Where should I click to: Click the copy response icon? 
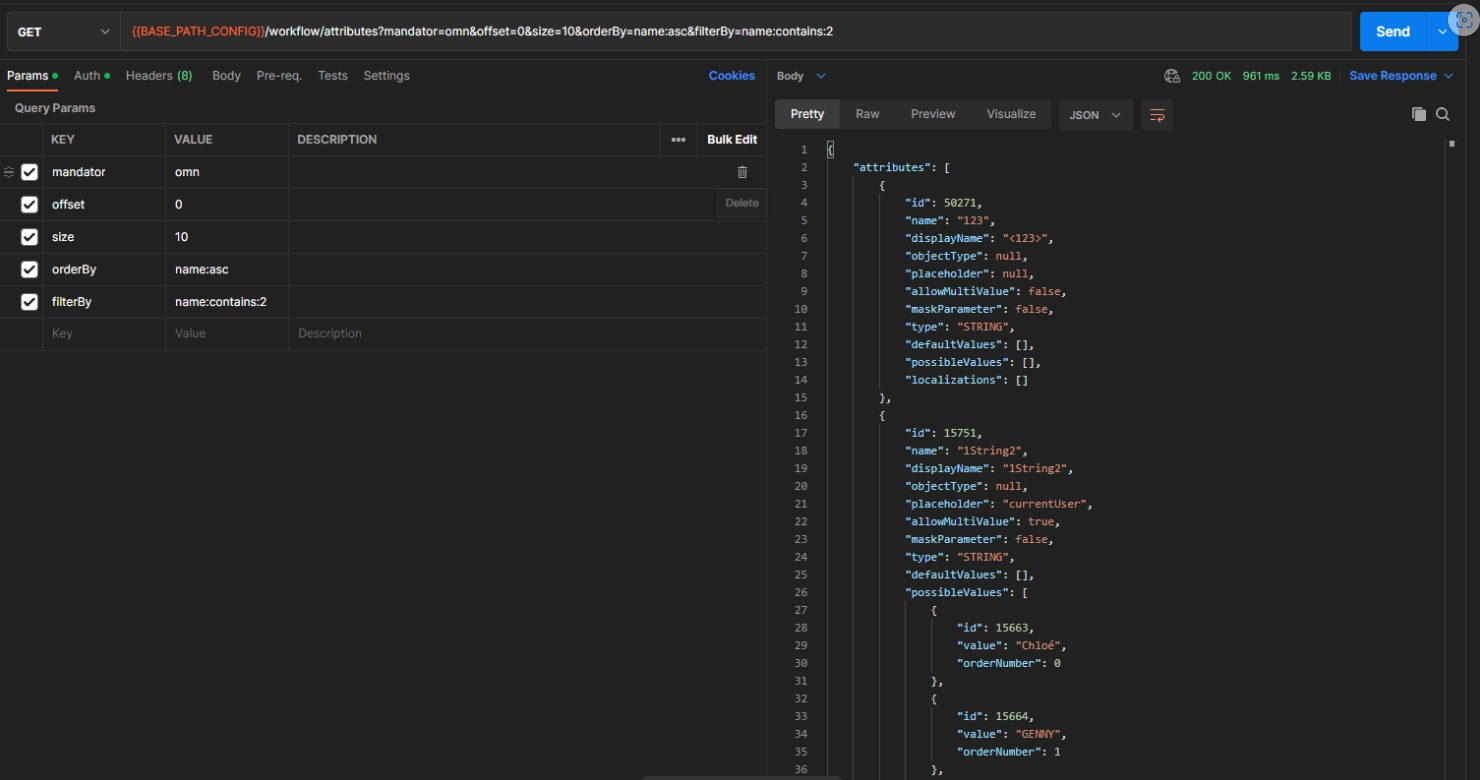tap(1418, 114)
